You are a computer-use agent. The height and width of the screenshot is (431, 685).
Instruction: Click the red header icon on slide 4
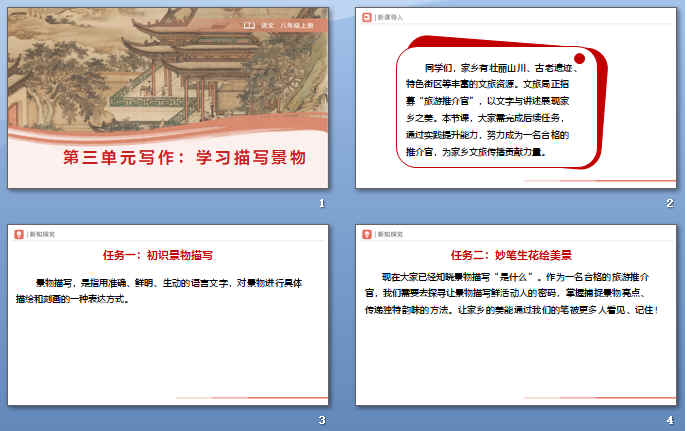[x=367, y=235]
